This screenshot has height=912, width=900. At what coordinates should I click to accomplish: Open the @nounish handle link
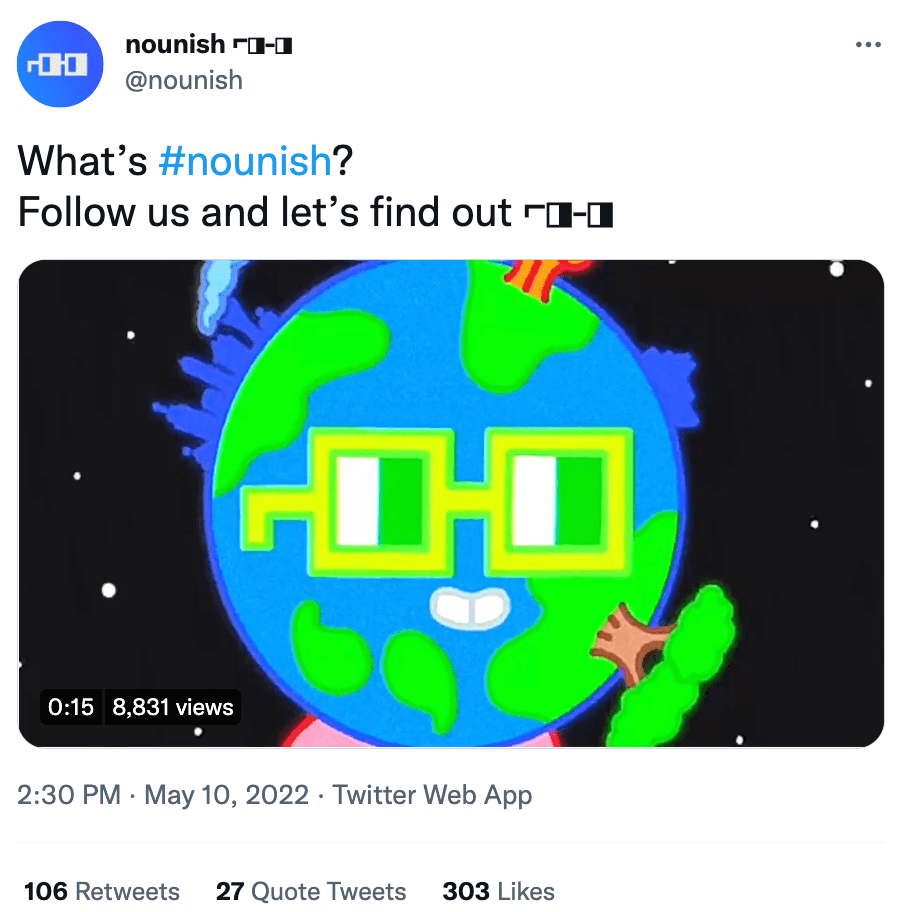click(x=184, y=79)
